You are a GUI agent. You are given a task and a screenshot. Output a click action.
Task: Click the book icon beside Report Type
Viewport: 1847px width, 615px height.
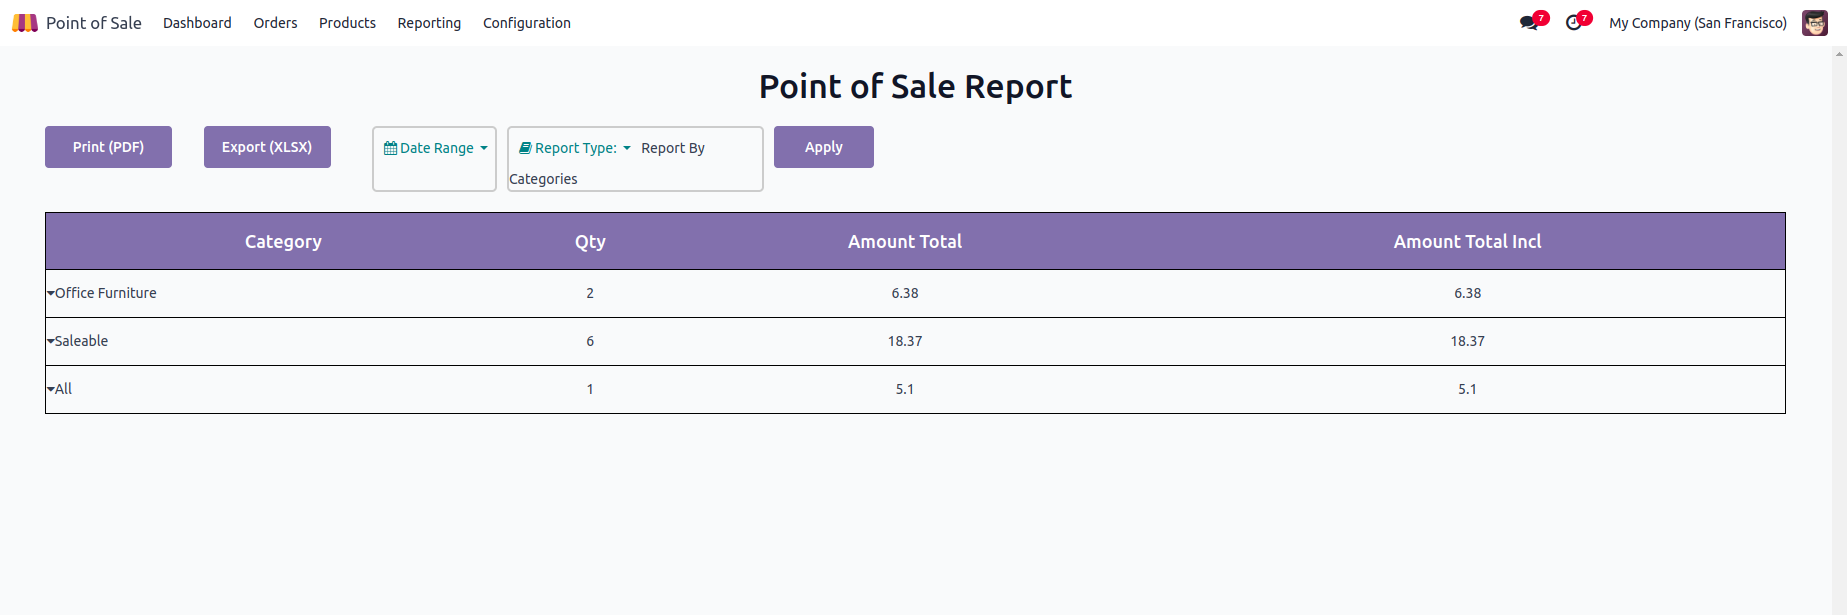click(x=525, y=148)
